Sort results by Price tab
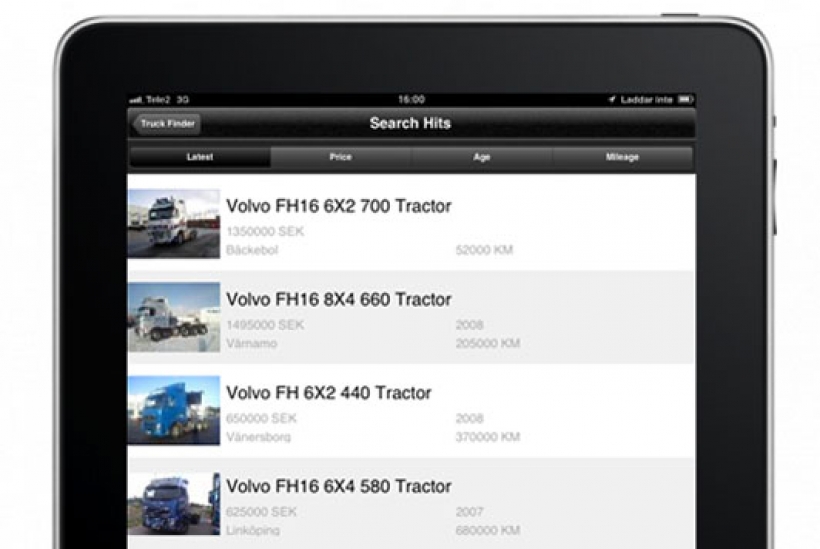Image resolution: width=820 pixels, height=549 pixels. 340,157
